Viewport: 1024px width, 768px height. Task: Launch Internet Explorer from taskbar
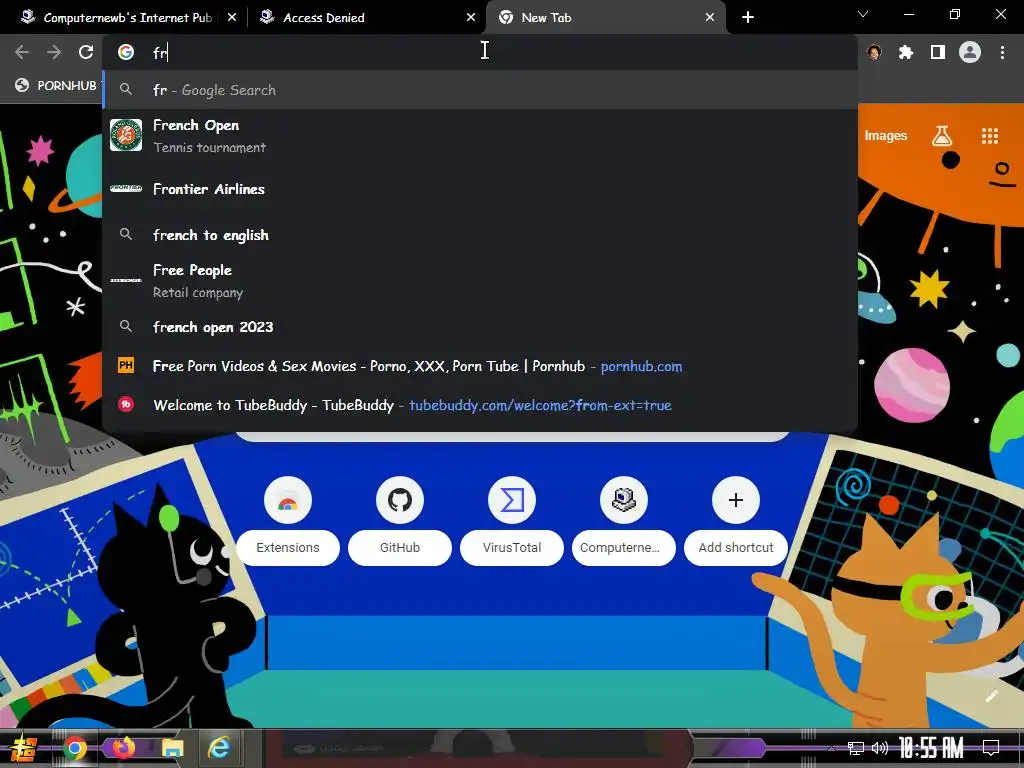(x=219, y=748)
